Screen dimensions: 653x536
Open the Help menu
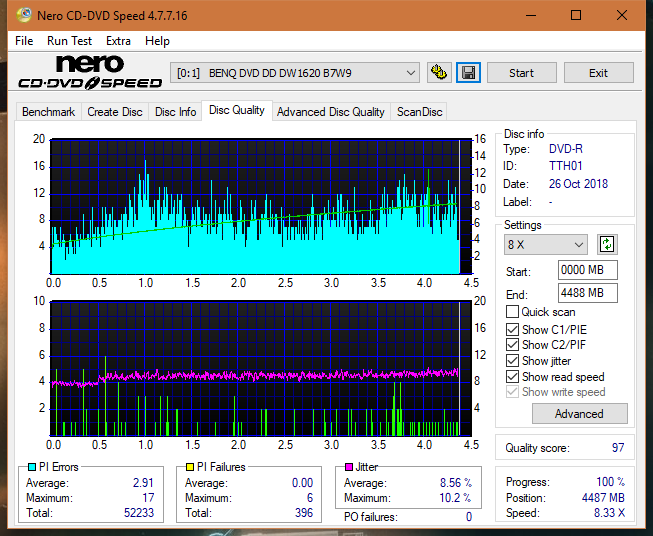(x=157, y=41)
